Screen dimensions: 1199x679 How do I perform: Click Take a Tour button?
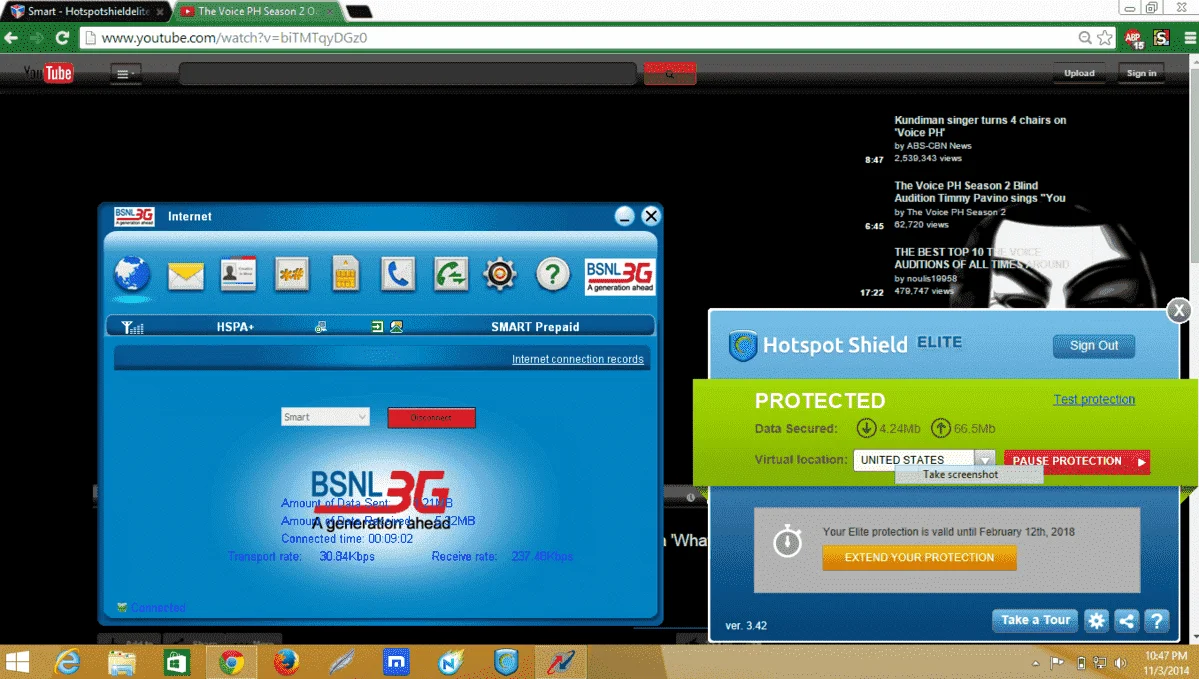pos(1035,620)
